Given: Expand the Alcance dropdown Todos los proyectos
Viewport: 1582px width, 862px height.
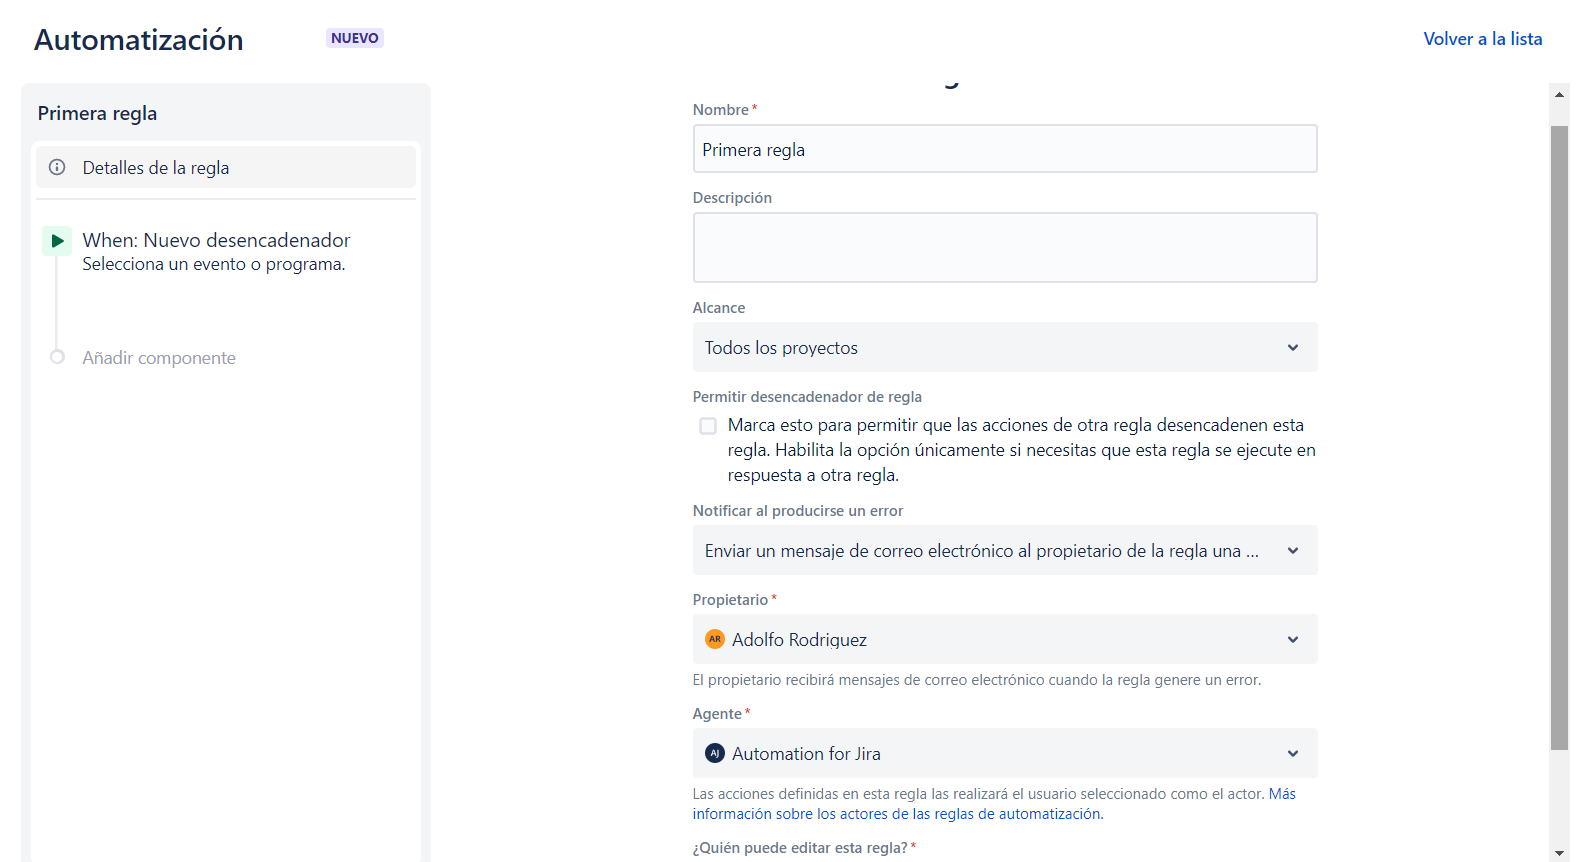Looking at the screenshot, I should (1004, 347).
